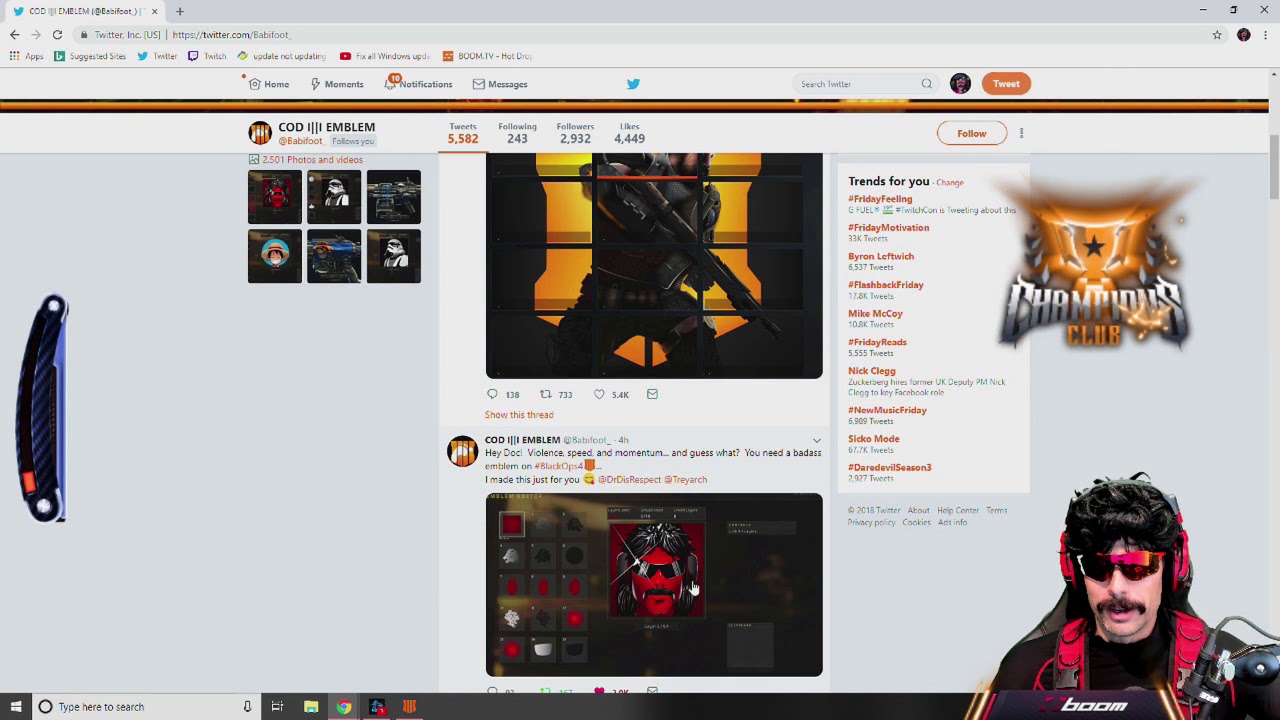
Task: Follow COD EMBLEM with the Follow button
Action: 971,133
